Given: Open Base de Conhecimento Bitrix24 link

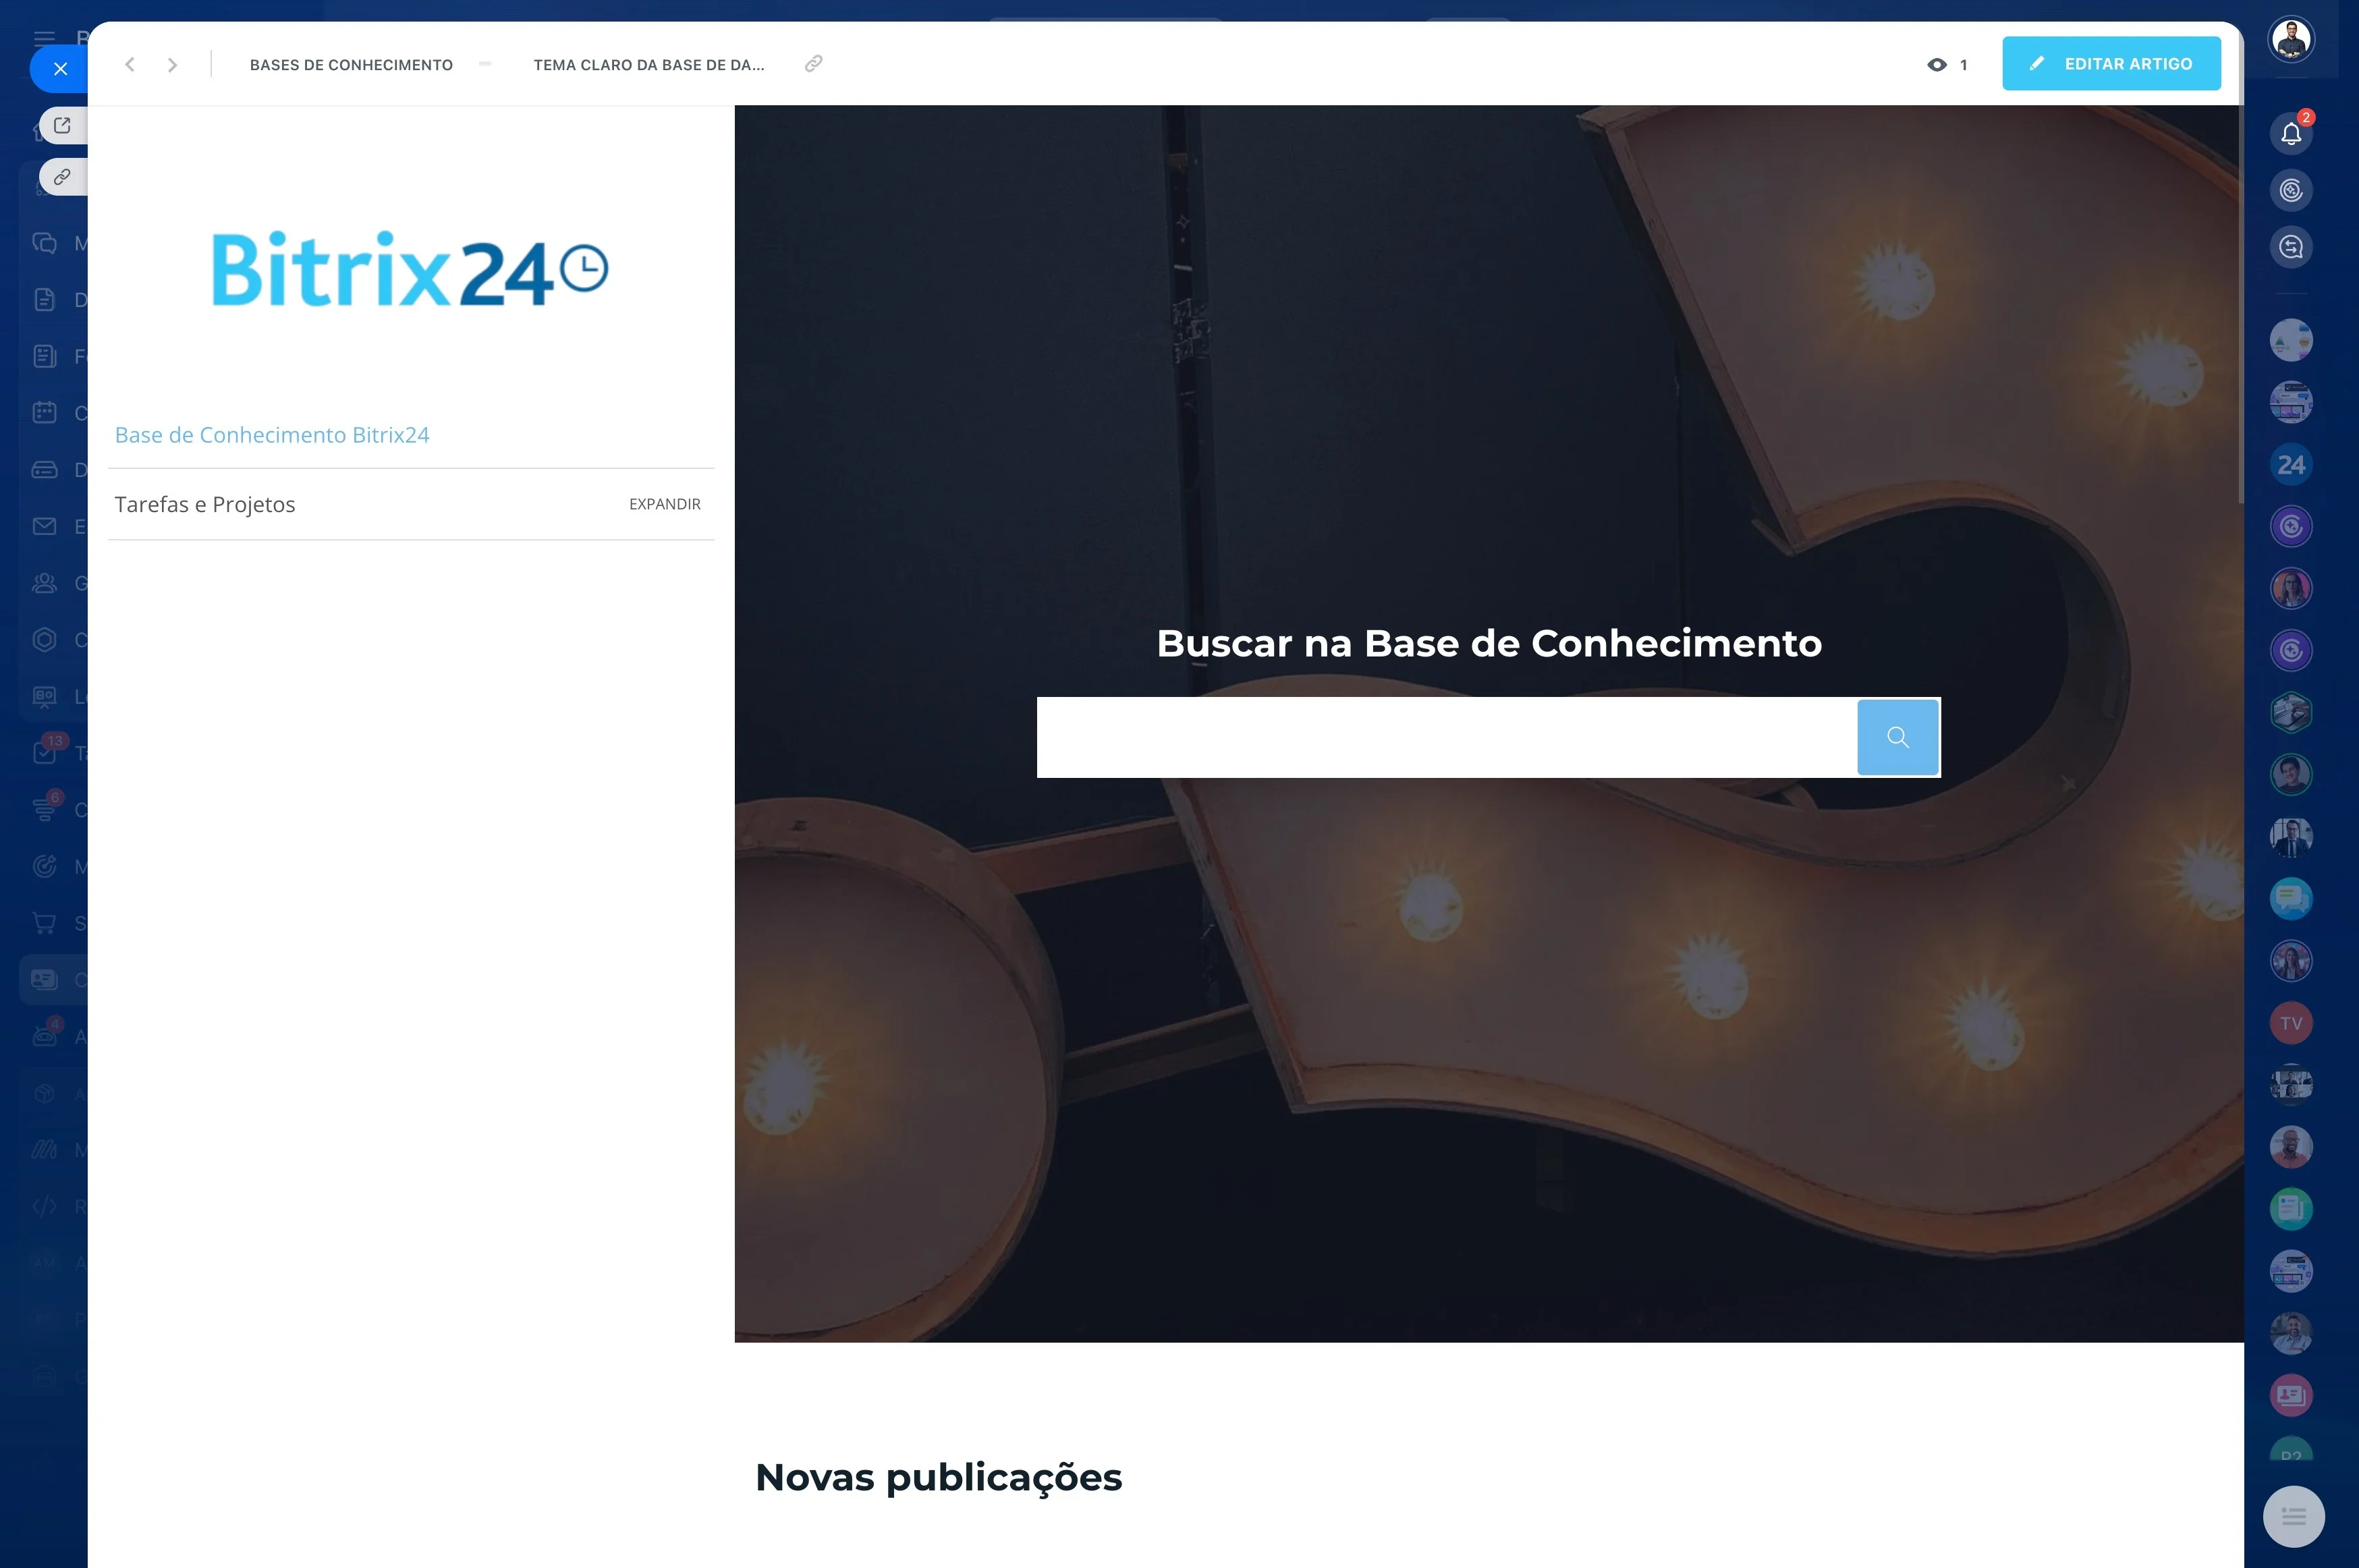Looking at the screenshot, I should click(x=272, y=435).
